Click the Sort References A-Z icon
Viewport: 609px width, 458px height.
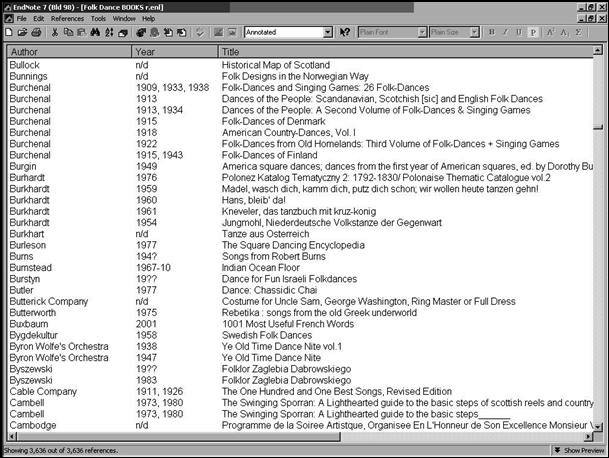tap(109, 32)
